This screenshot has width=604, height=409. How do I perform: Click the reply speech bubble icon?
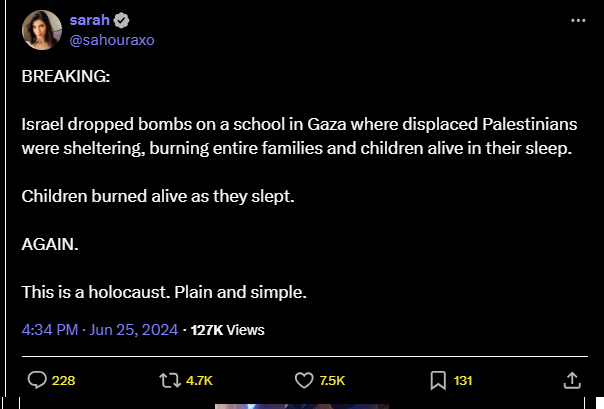(x=37, y=380)
